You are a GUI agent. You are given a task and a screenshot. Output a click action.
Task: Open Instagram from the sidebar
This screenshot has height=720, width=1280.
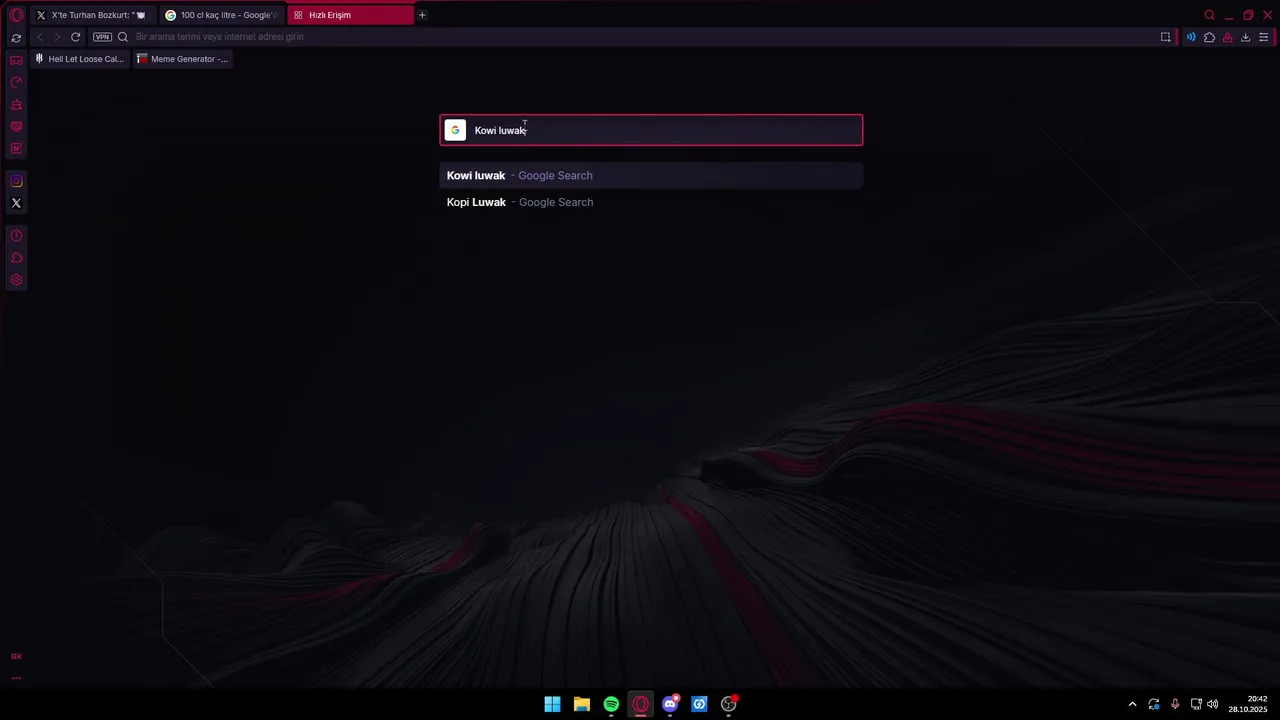tap(16, 181)
